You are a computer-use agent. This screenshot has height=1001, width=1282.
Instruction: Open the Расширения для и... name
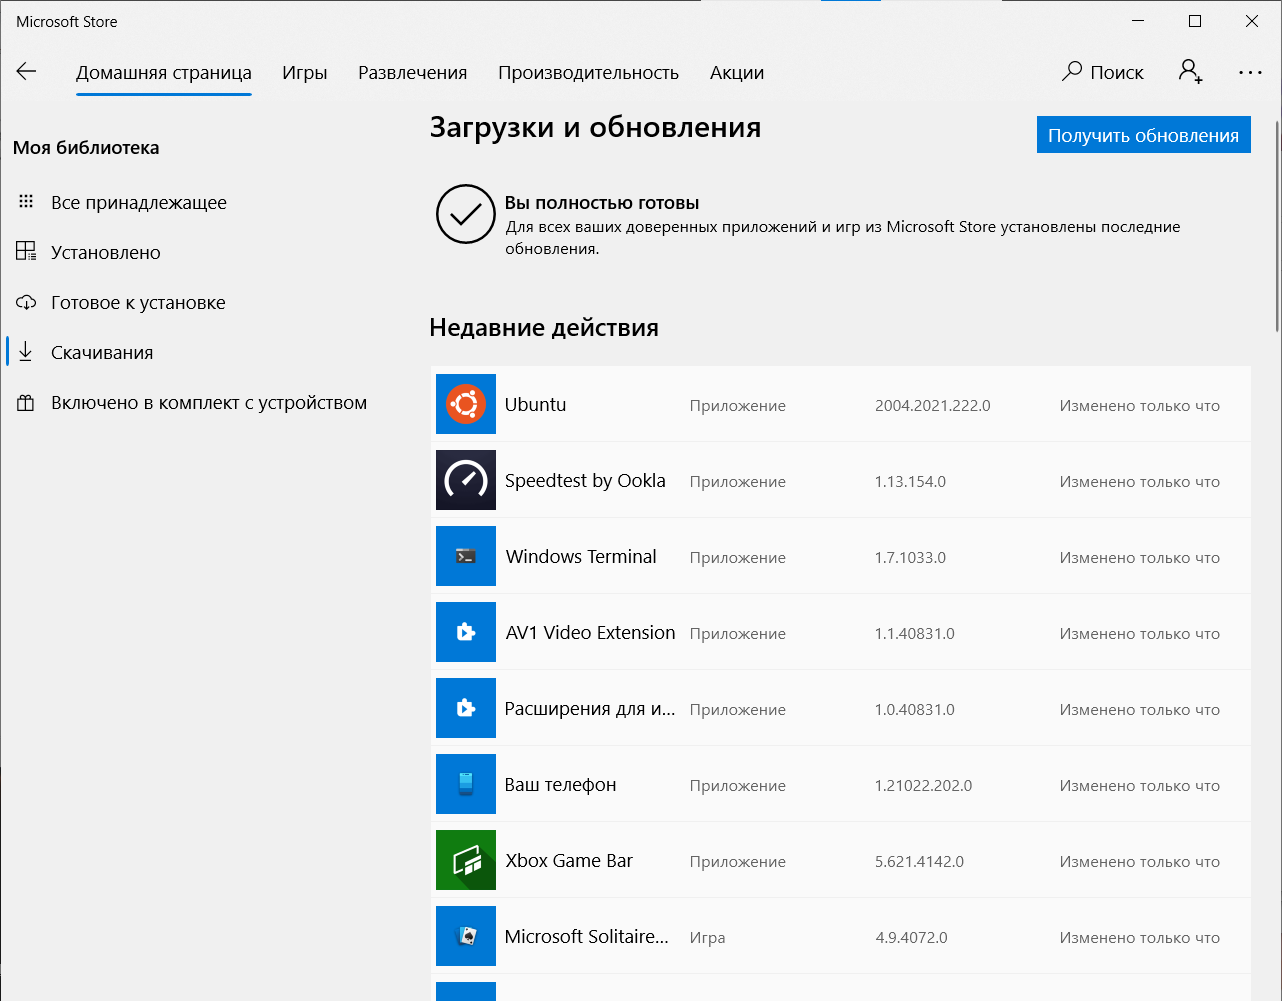[x=590, y=708]
